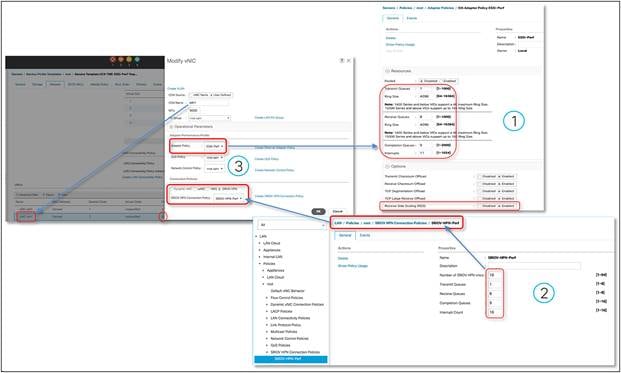Collapse the Operational Parameters section

pos(171,127)
